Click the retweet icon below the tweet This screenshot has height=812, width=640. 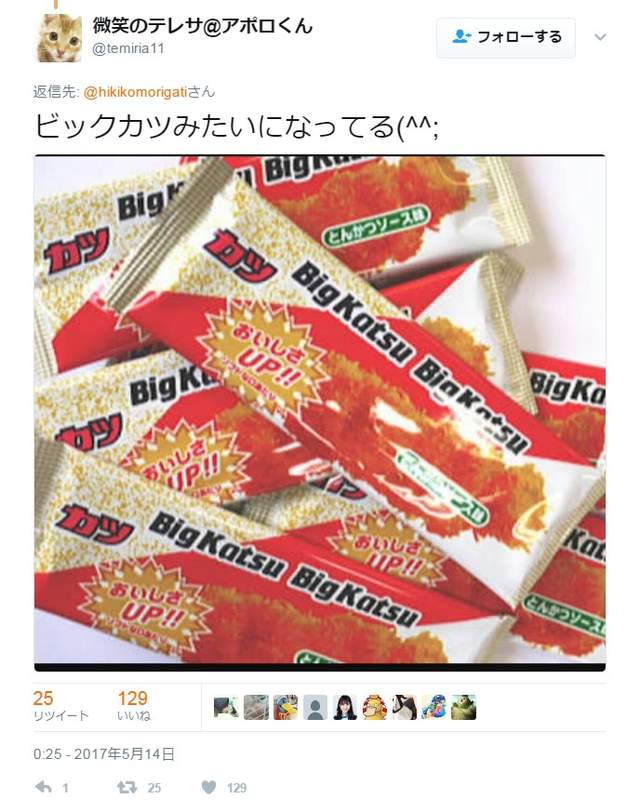pos(127,787)
